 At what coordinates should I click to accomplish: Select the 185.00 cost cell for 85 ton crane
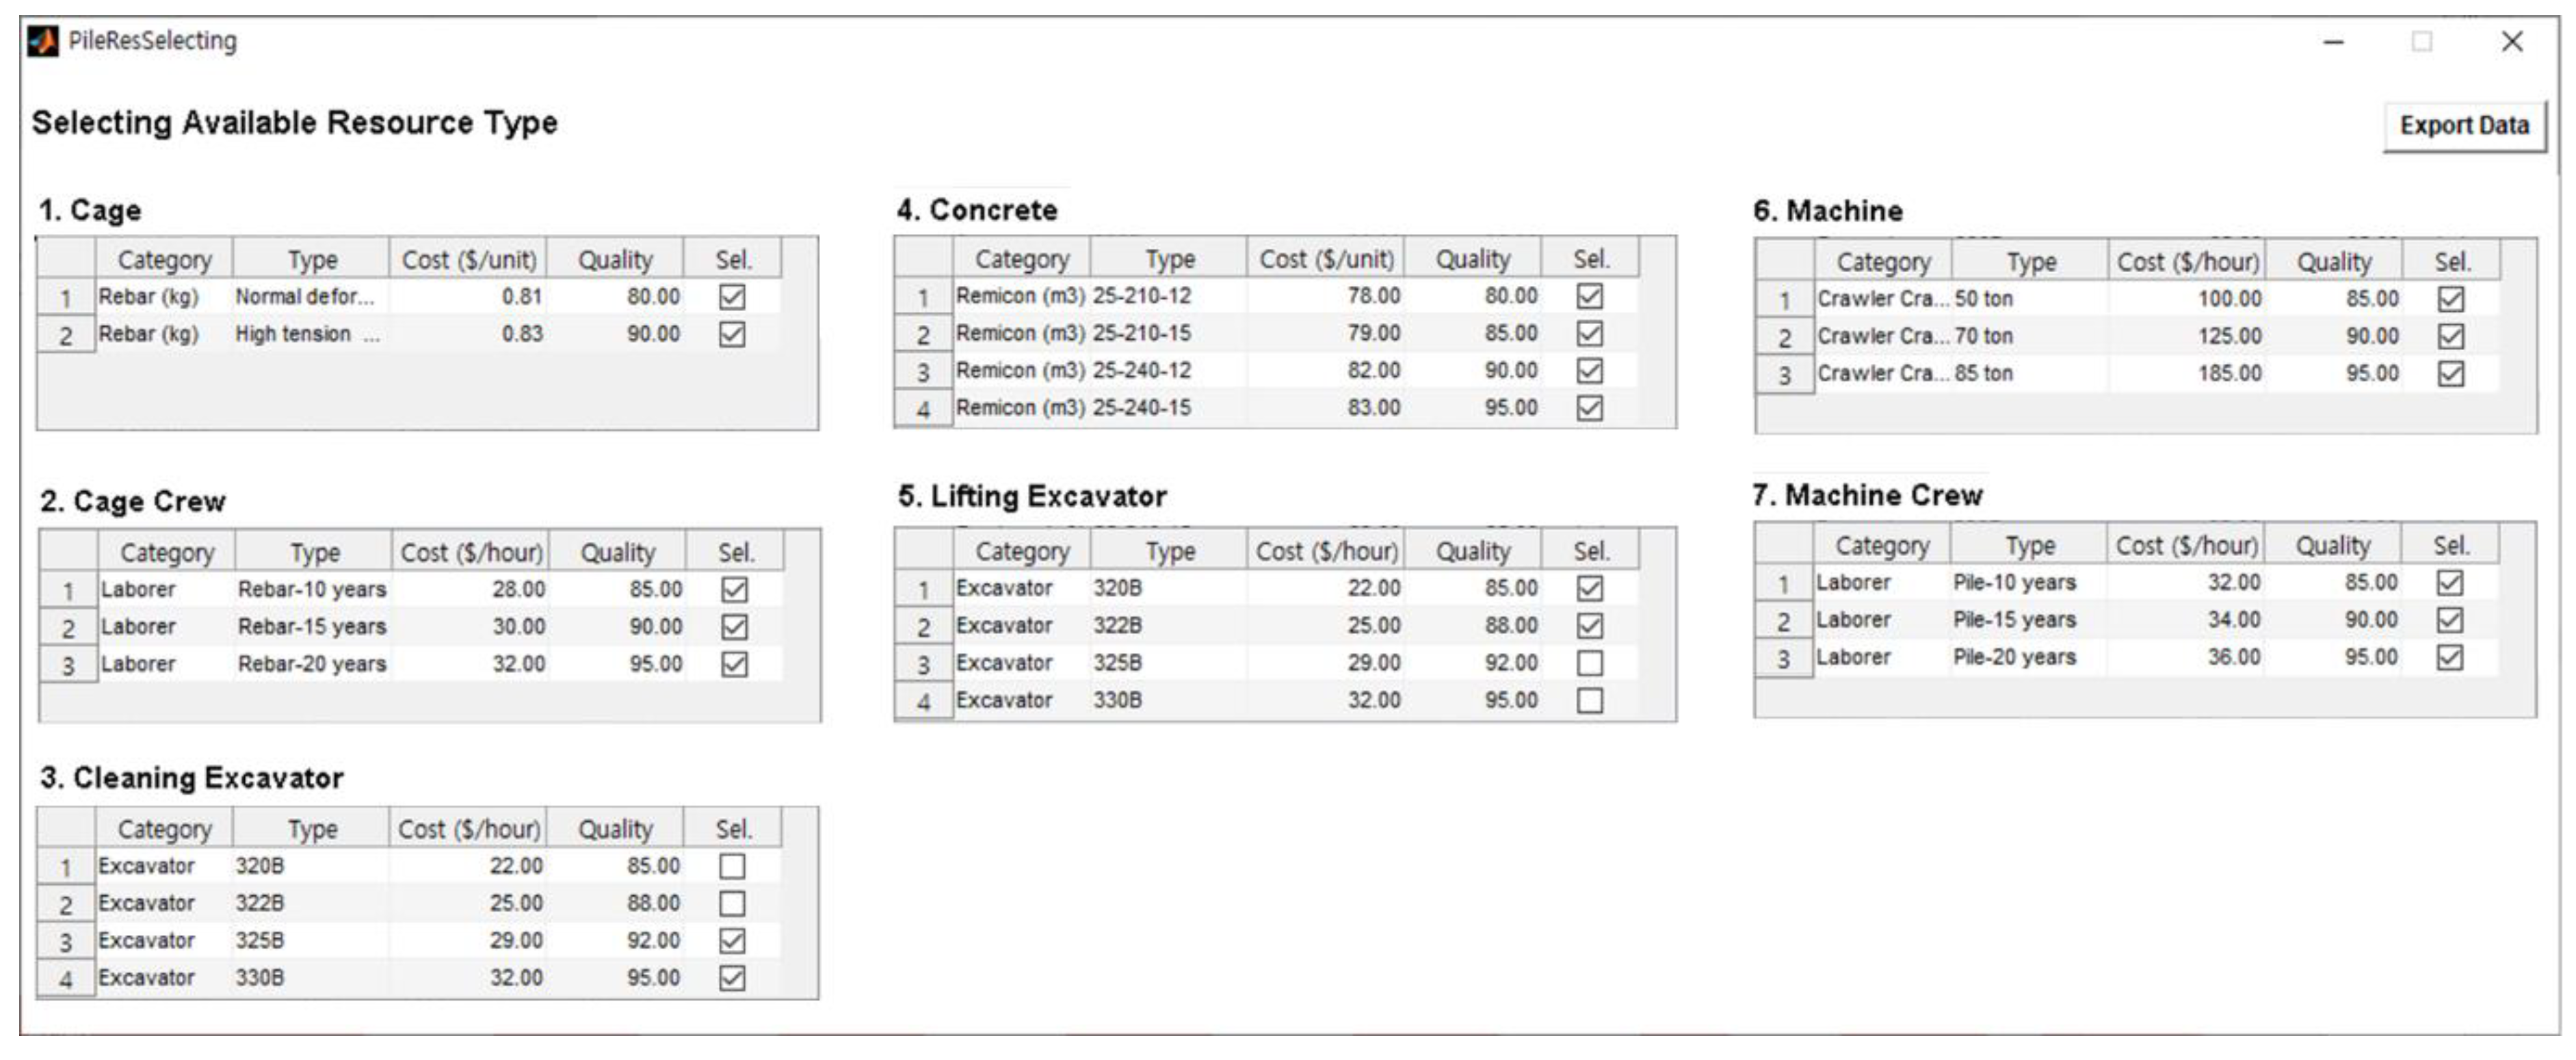coord(2187,373)
